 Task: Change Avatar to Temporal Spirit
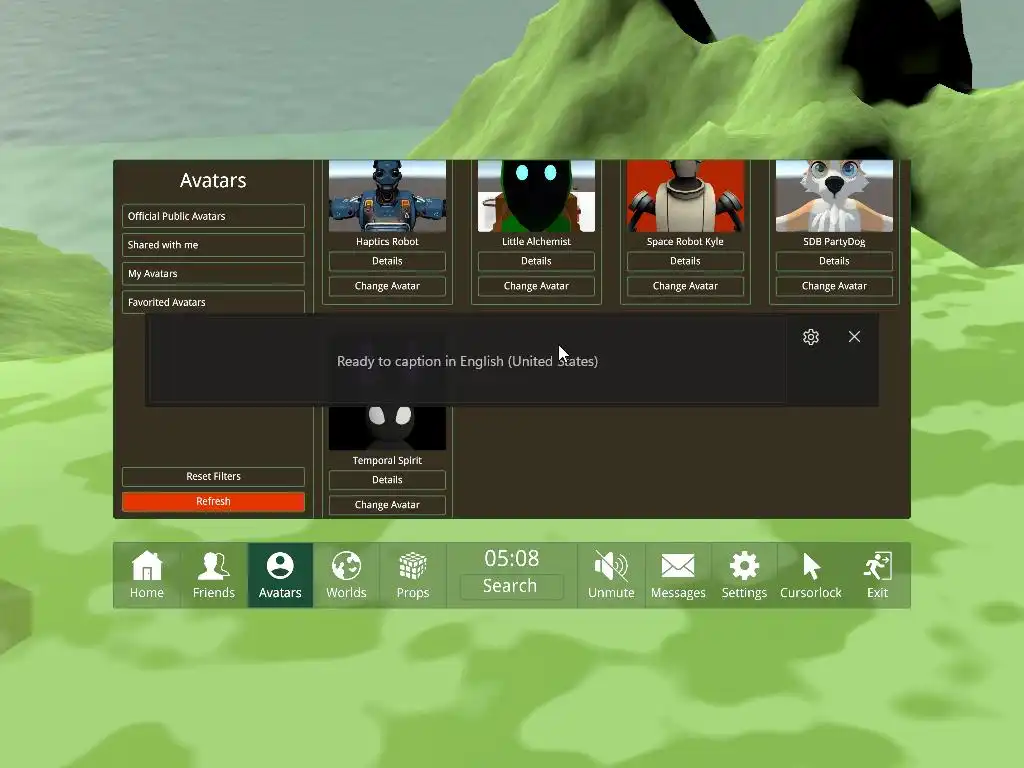pyautogui.click(x=387, y=505)
